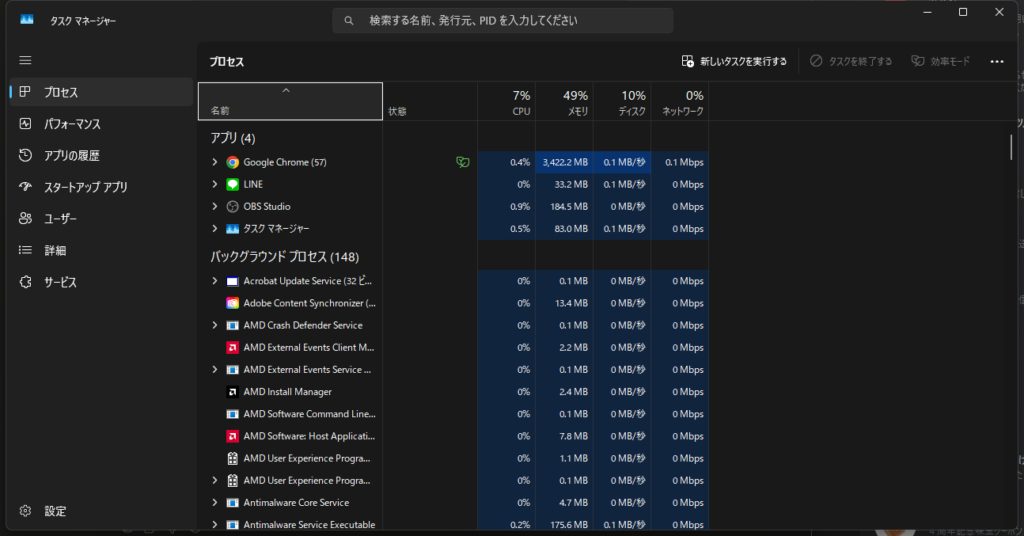
Task: Click the efficiency mode leaf icon for Chrome
Action: [x=462, y=162]
